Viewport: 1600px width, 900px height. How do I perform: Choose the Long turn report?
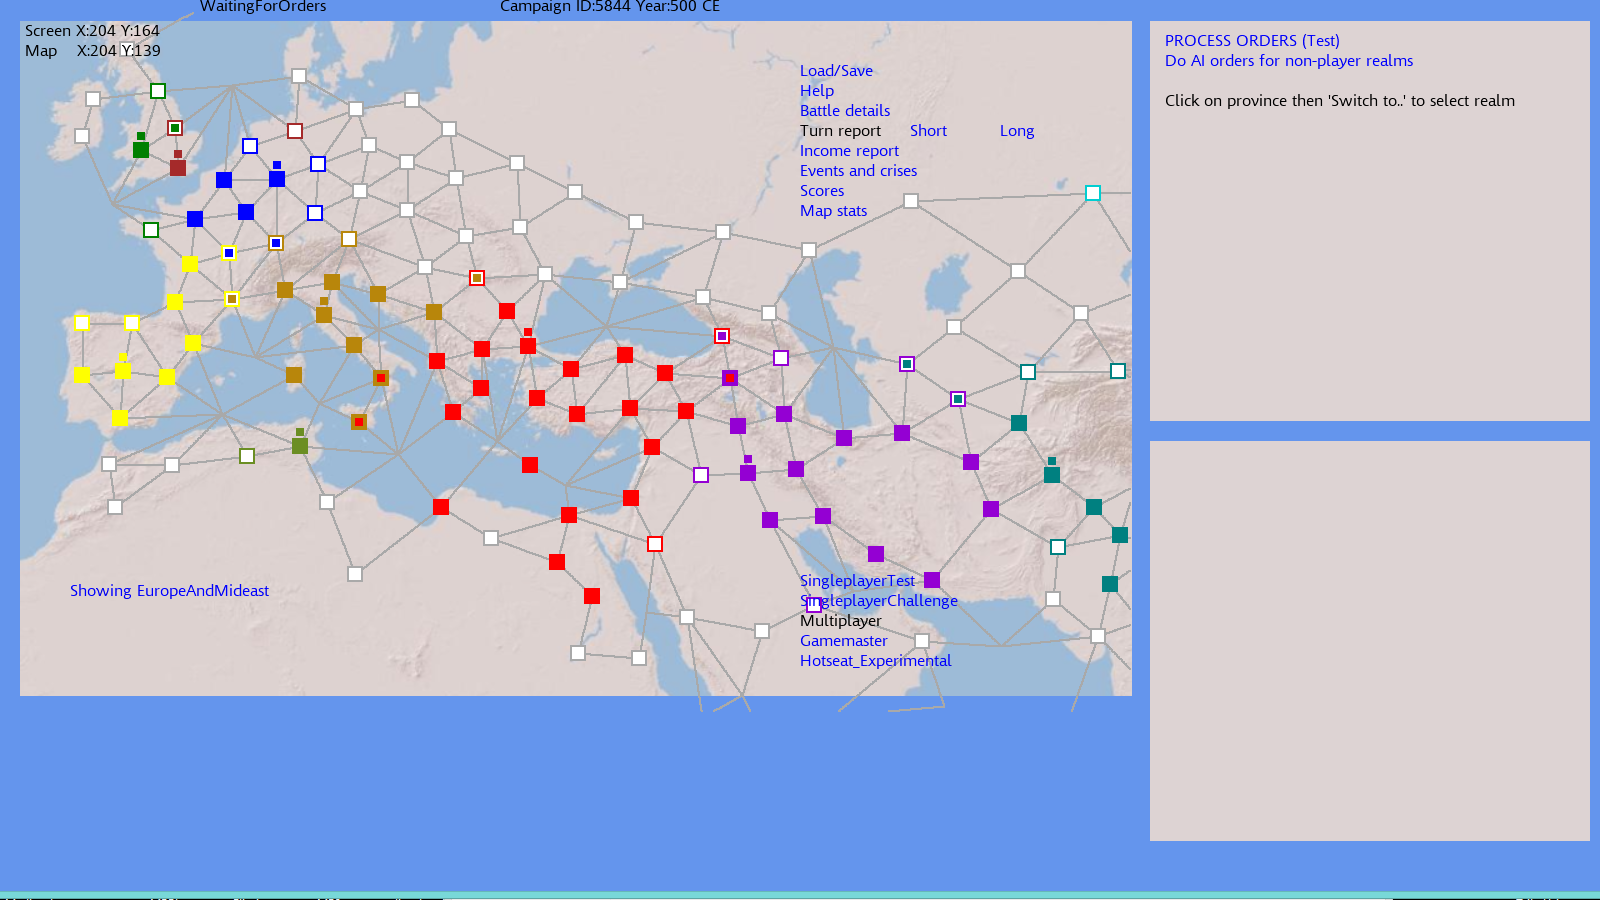(1017, 131)
